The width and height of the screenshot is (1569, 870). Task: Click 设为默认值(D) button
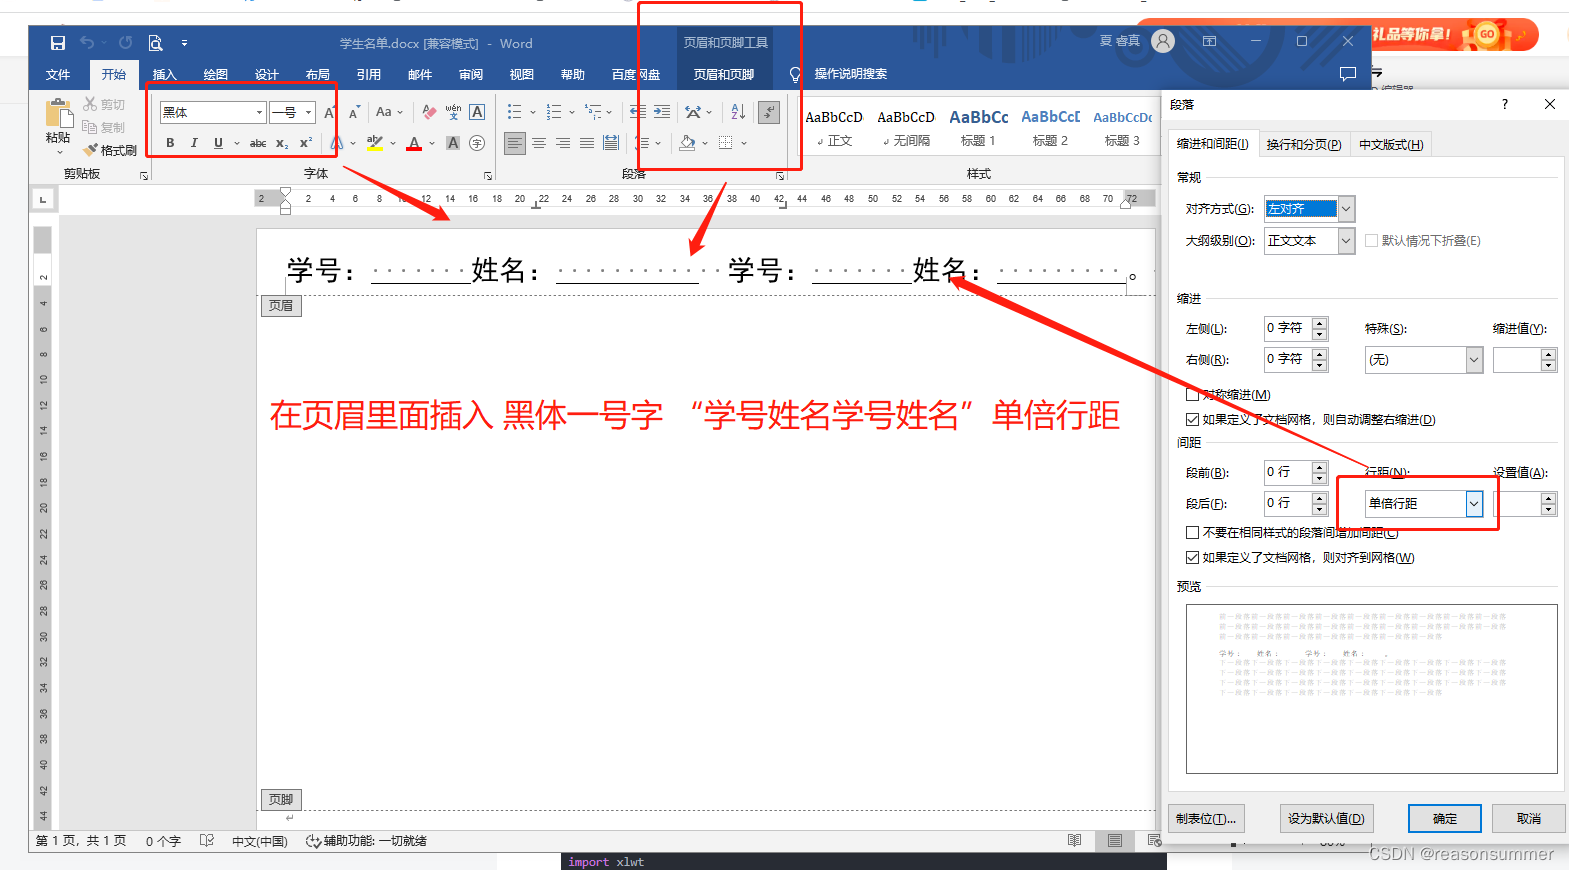click(x=1326, y=819)
